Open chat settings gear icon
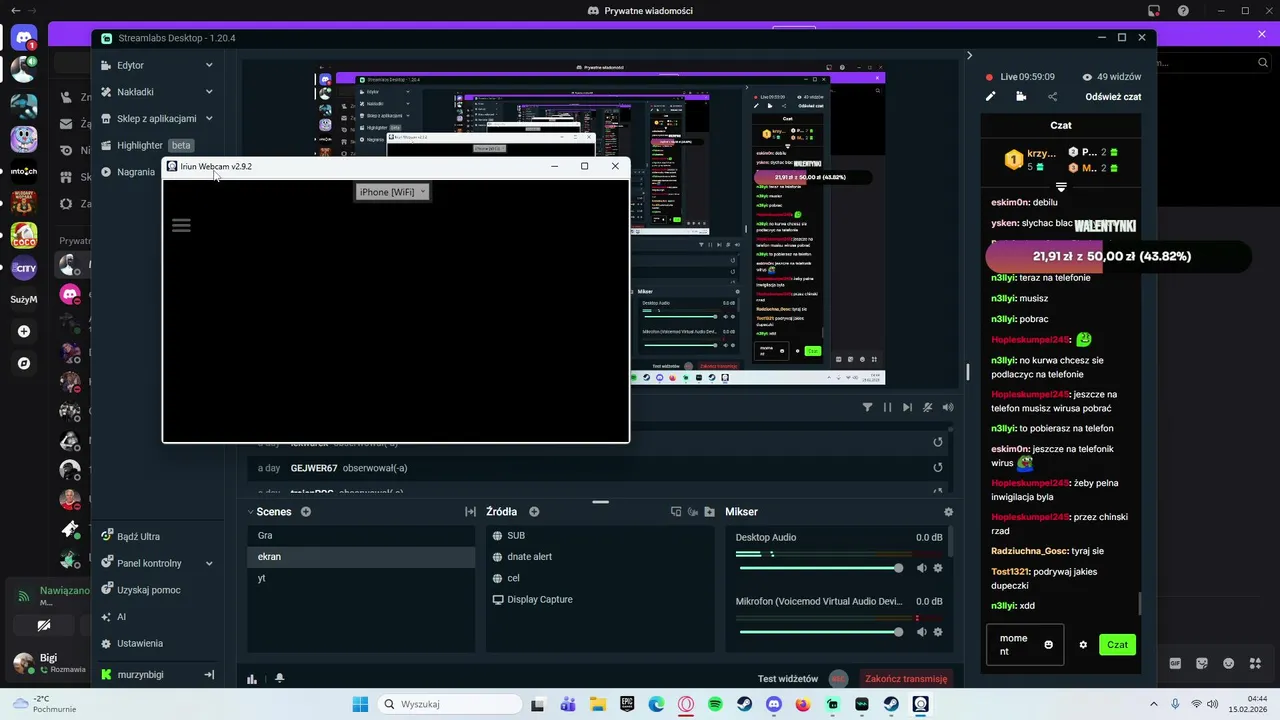This screenshot has height=720, width=1280. [1083, 645]
